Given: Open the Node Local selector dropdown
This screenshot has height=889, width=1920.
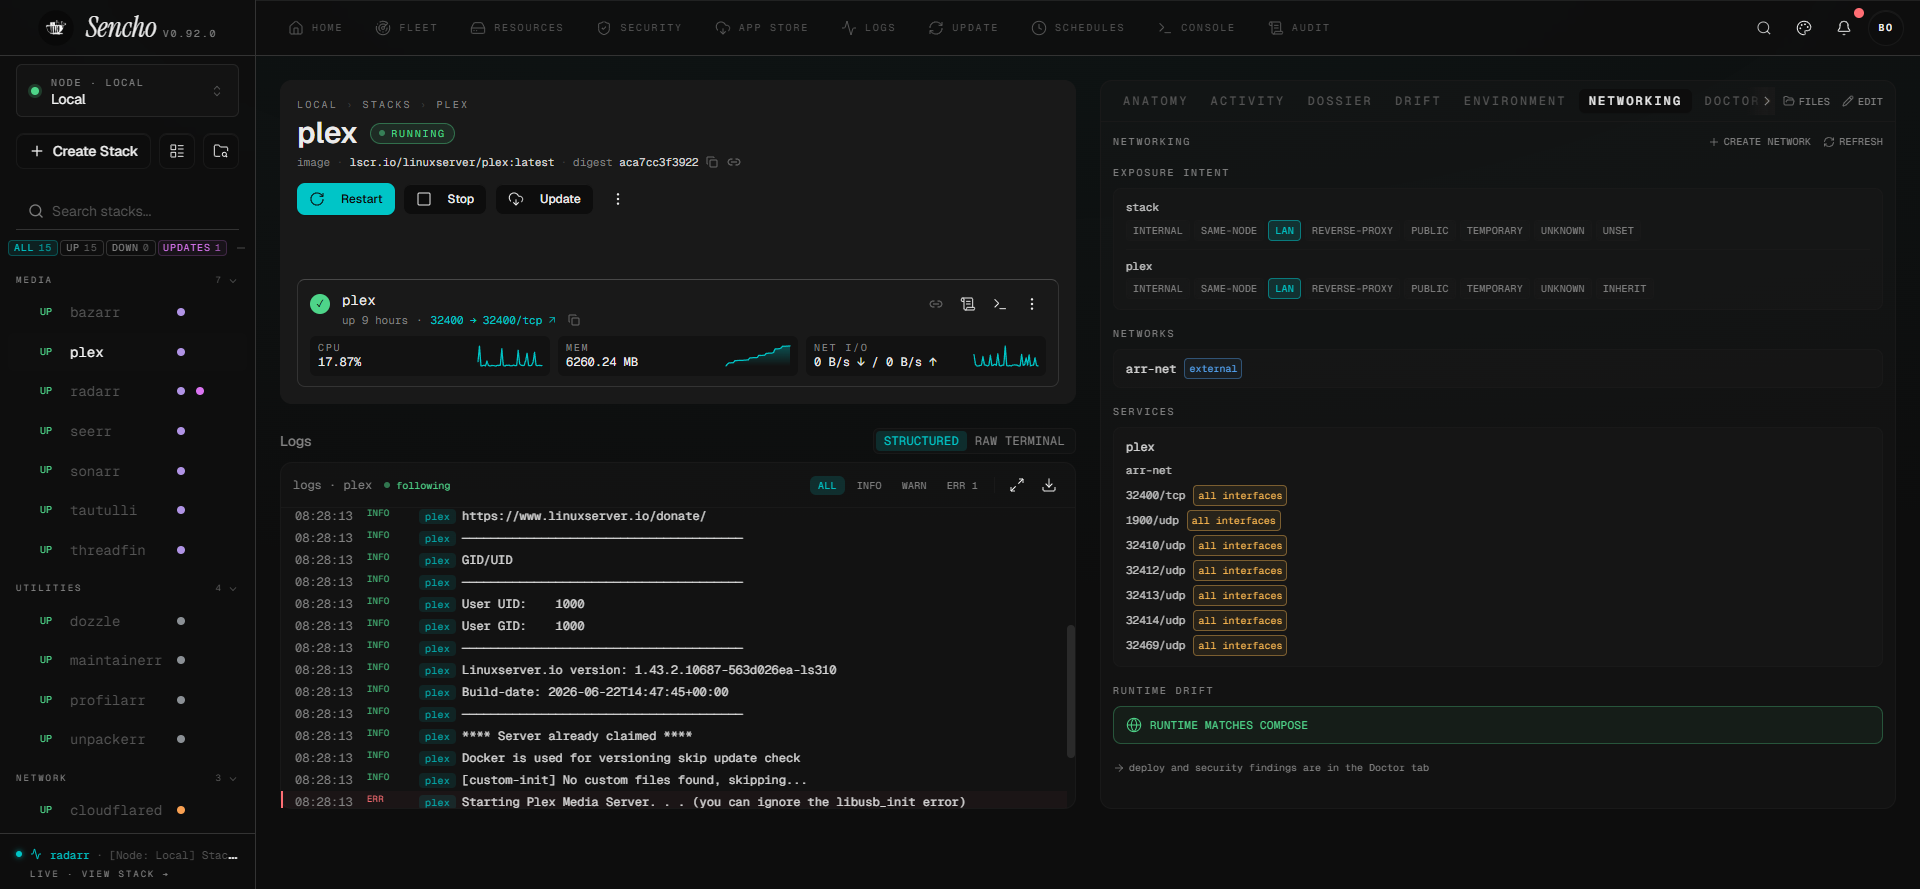Looking at the screenshot, I should pos(127,91).
